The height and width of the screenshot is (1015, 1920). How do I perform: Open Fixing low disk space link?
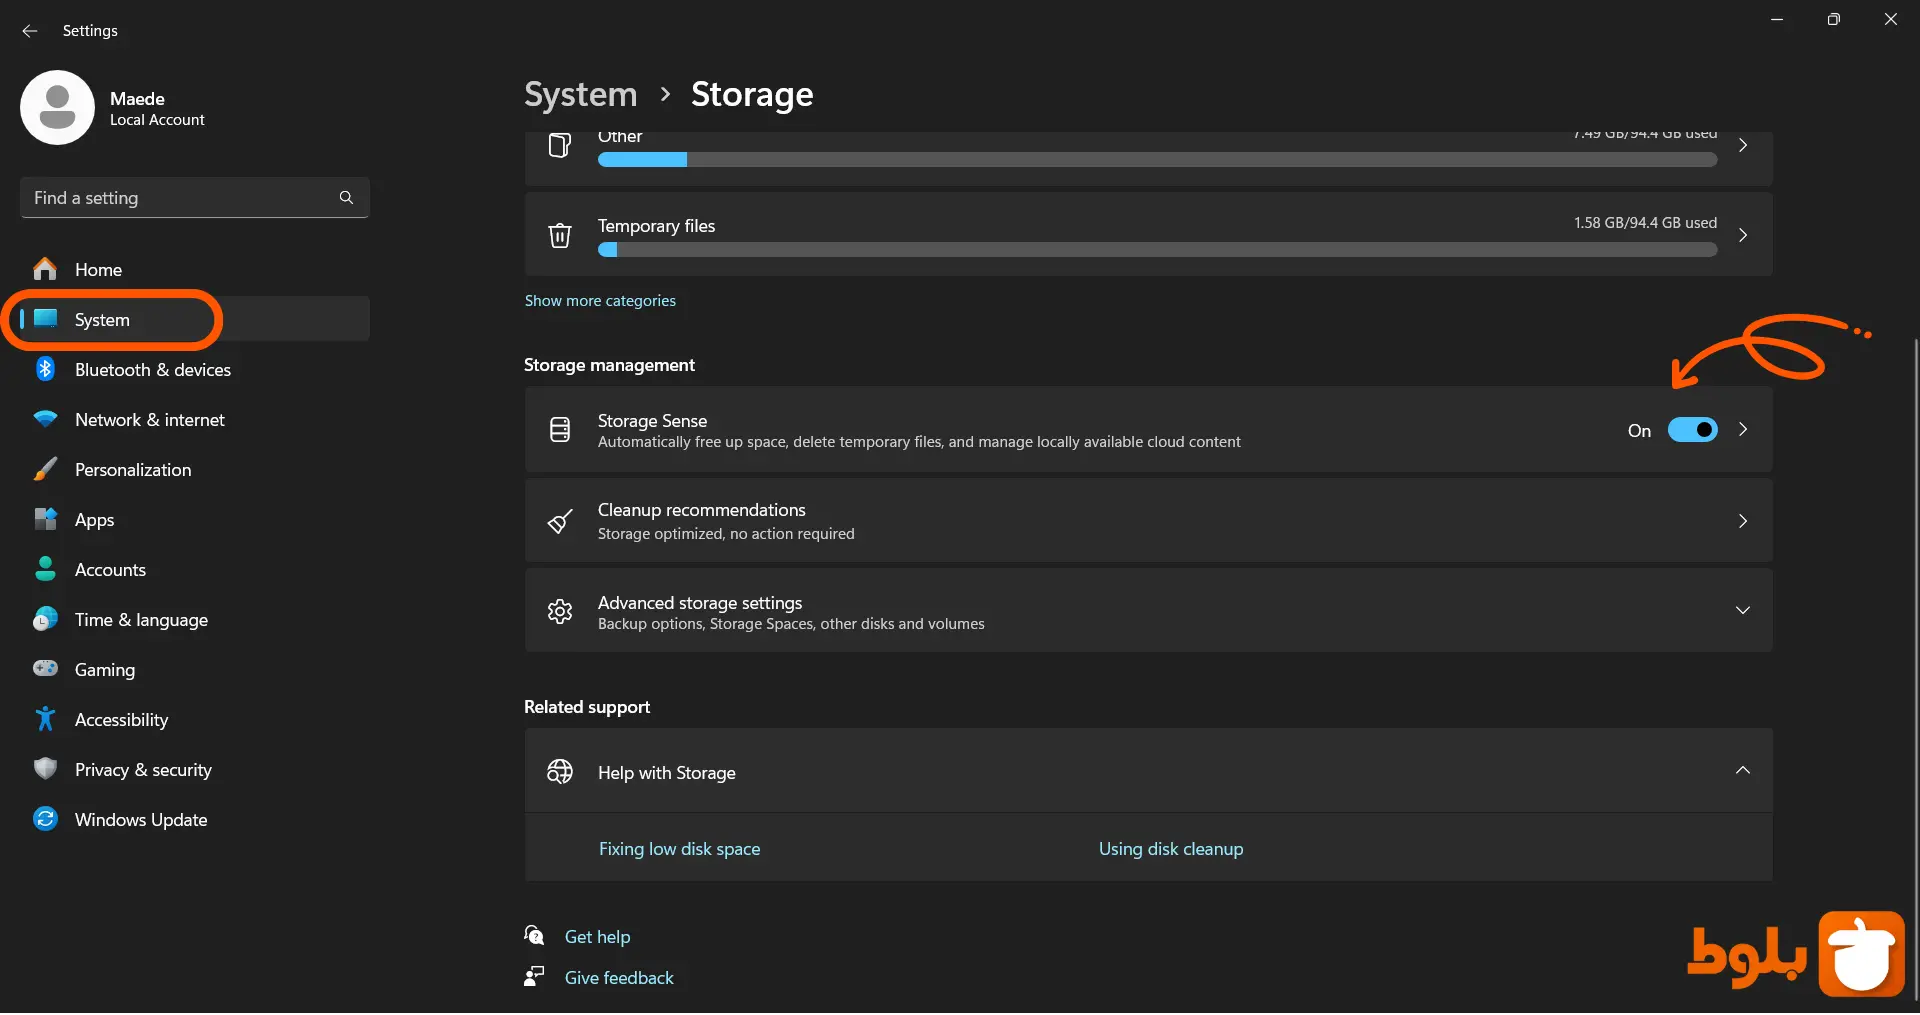679,849
